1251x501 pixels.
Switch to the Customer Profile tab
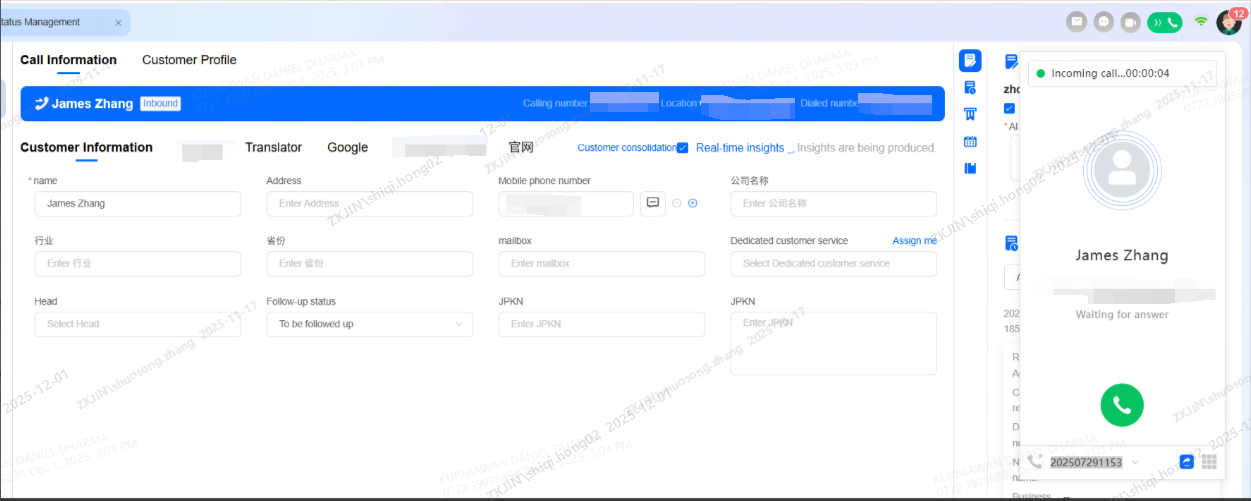[x=189, y=60]
